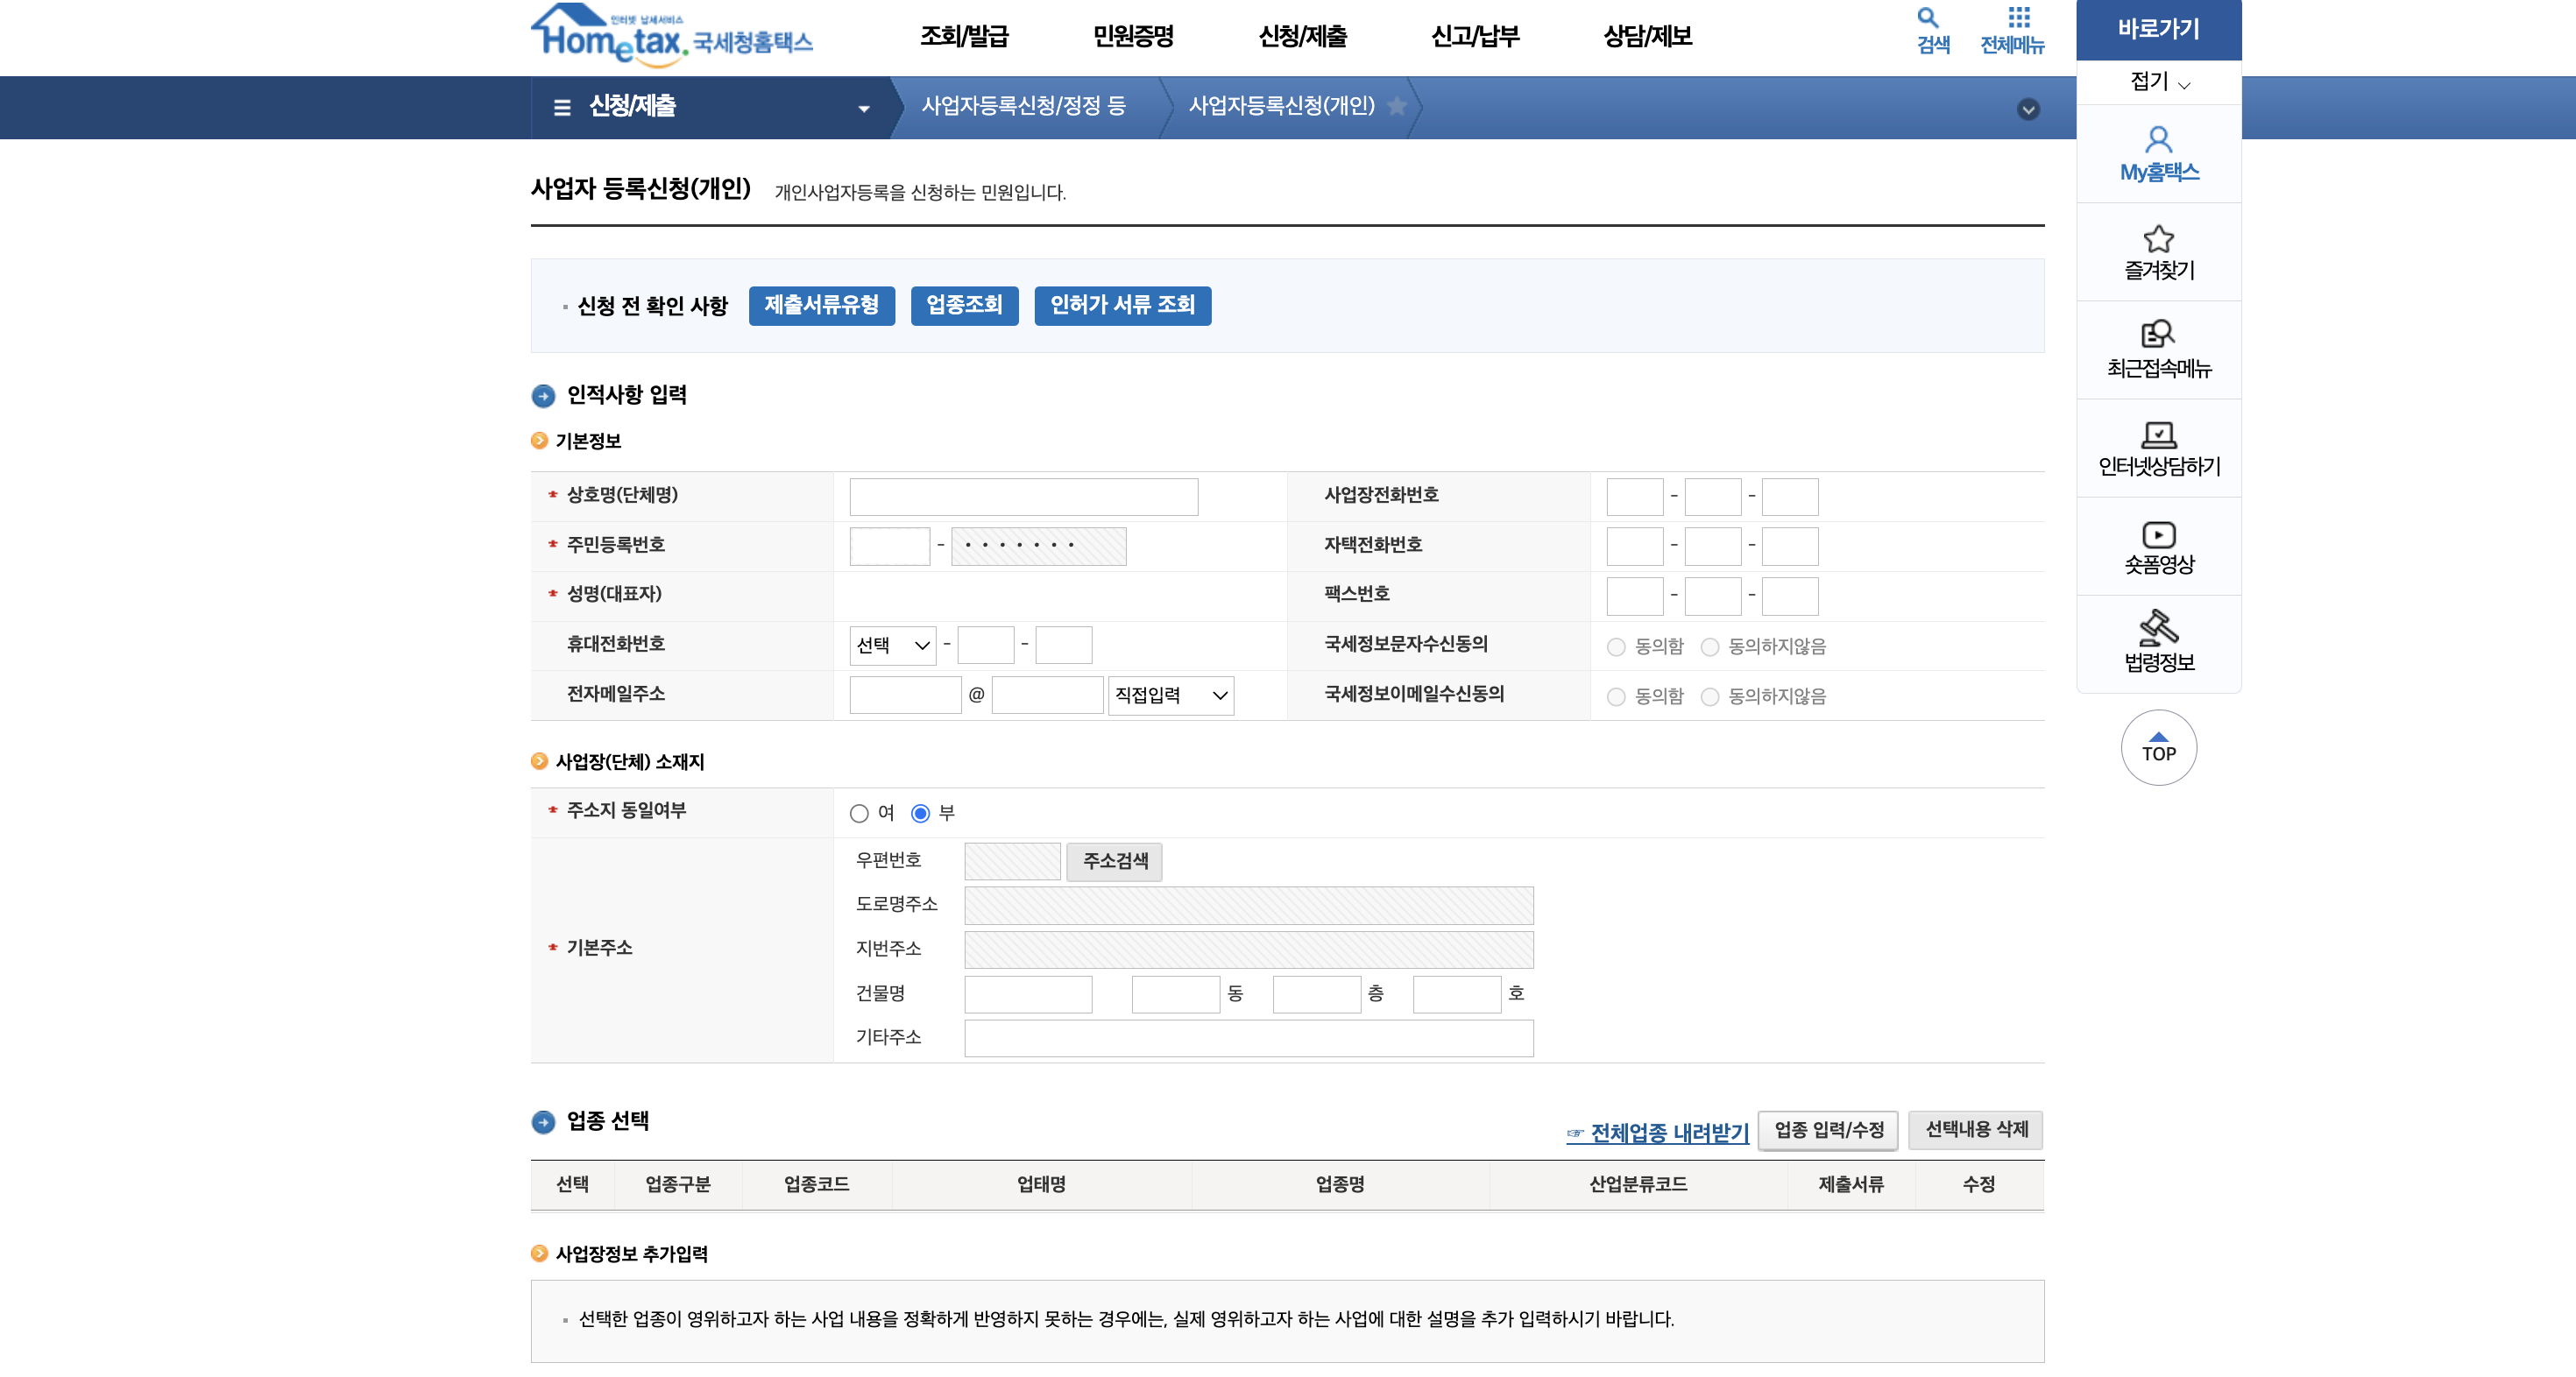The width and height of the screenshot is (2576, 1377).
Task: Open 최근접속메뉴 icon in sidebar
Action: 2158,334
